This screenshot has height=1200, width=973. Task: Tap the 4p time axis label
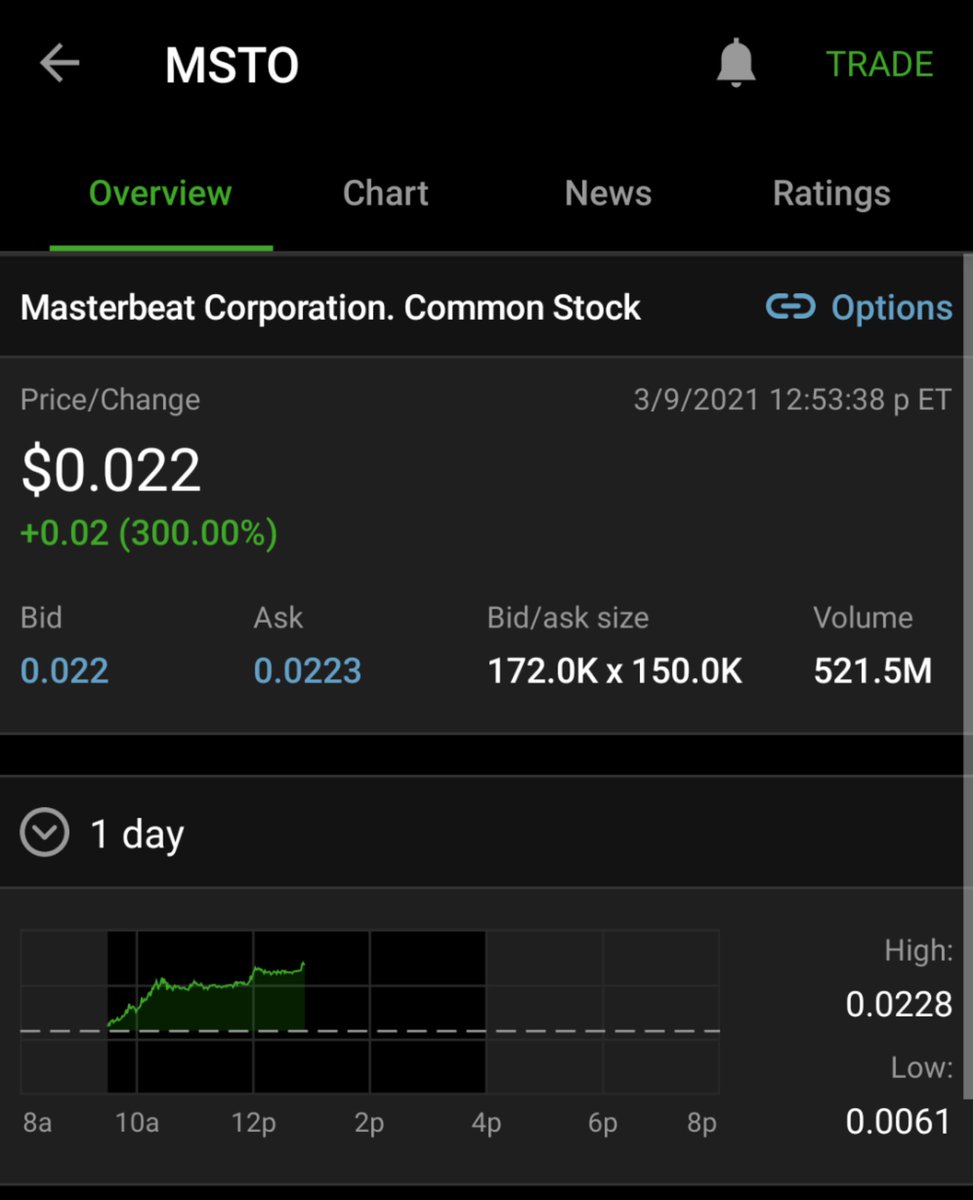(x=486, y=1123)
